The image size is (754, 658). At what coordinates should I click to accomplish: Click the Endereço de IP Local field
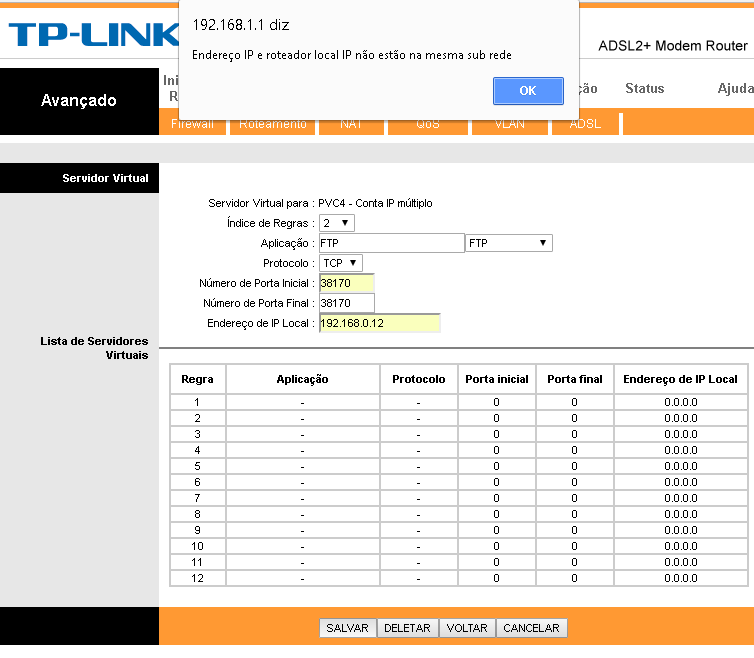coord(380,323)
